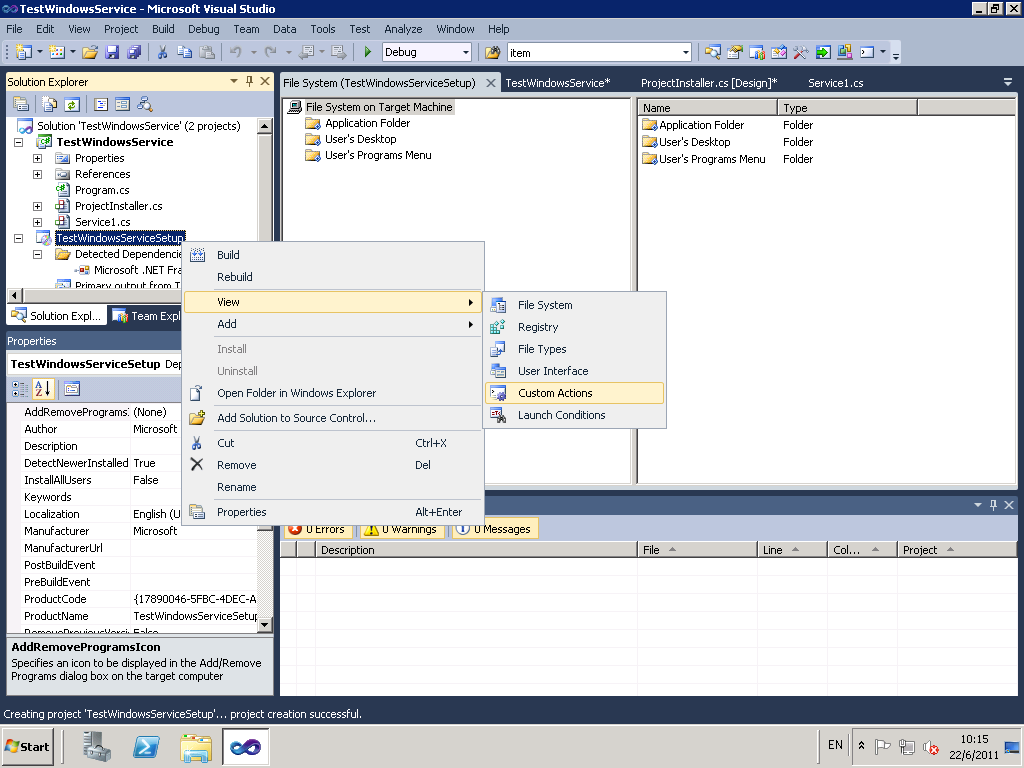
Task: Collapse the TestWindowsService project node
Action: 18,142
